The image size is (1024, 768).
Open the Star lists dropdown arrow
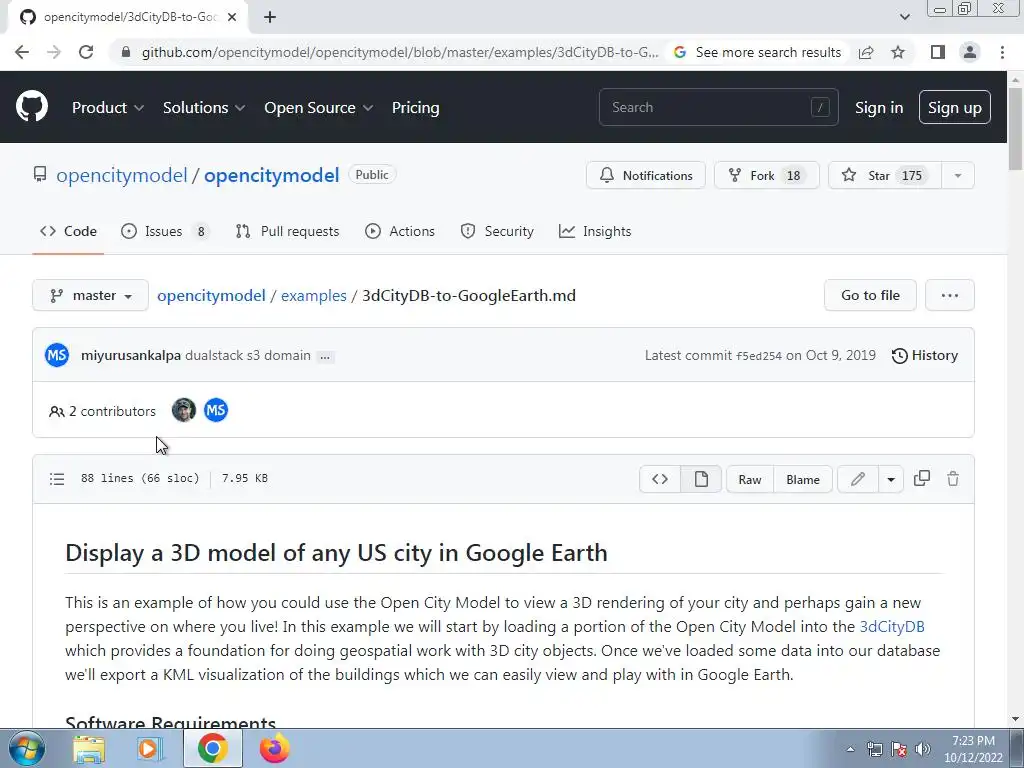[x=957, y=175]
